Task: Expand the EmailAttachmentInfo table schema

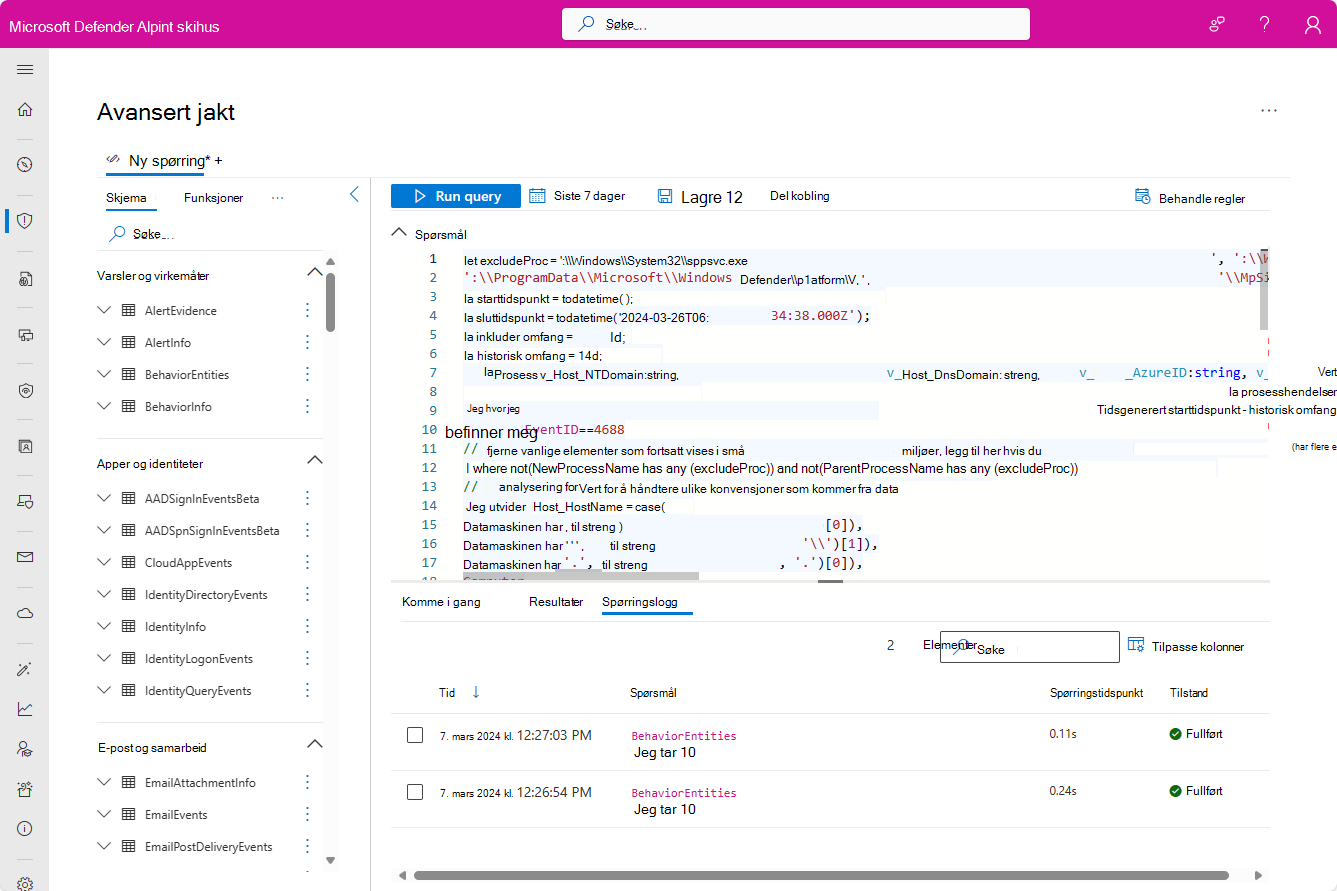Action: (x=104, y=783)
